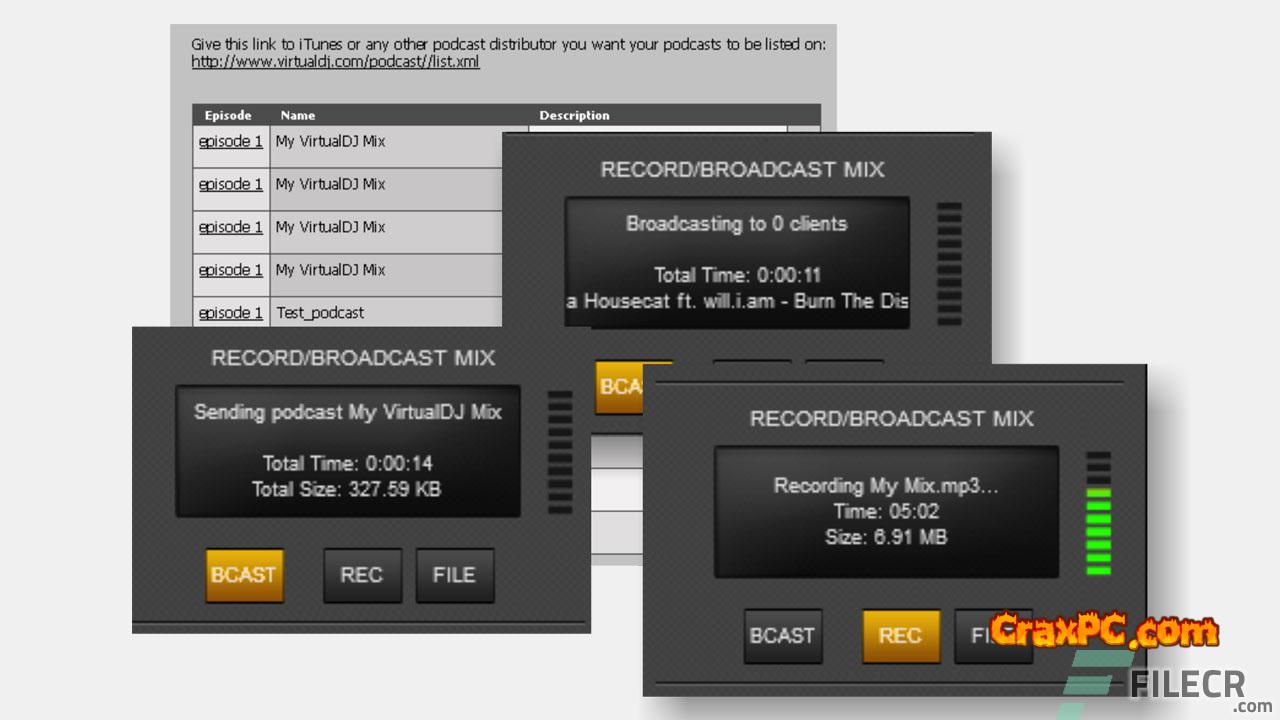This screenshot has width=1280, height=720.
Task: Click REC in the Sending podcast panel
Action: (362, 575)
